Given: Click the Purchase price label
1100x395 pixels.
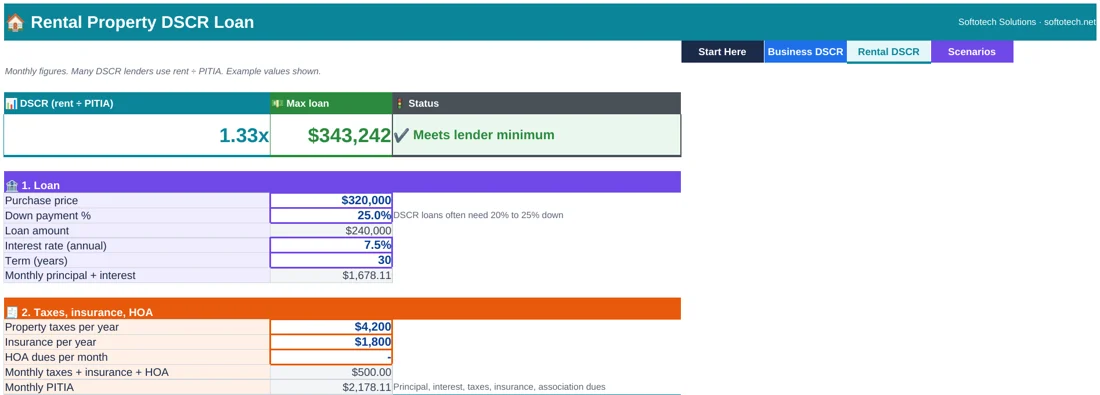Looking at the screenshot, I should tap(41, 201).
